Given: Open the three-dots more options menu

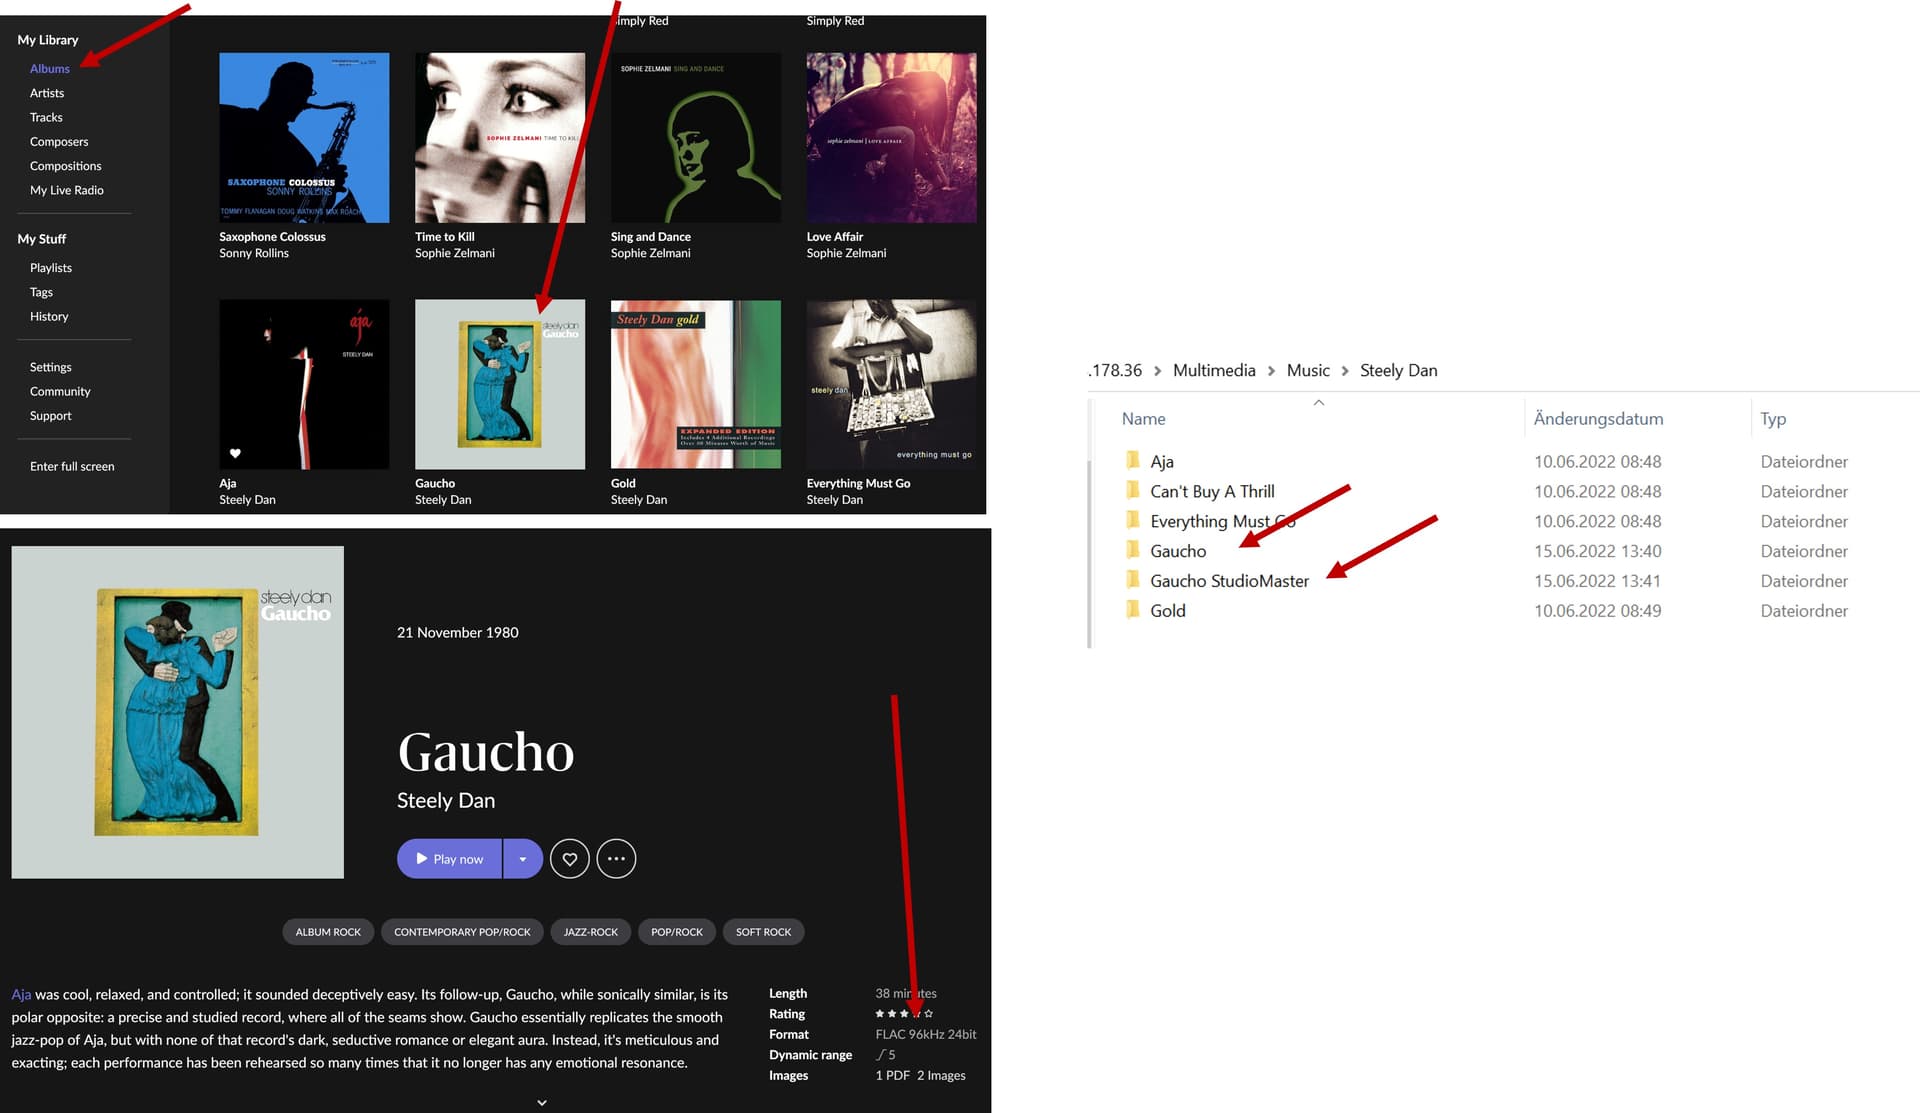Looking at the screenshot, I should pos(616,859).
